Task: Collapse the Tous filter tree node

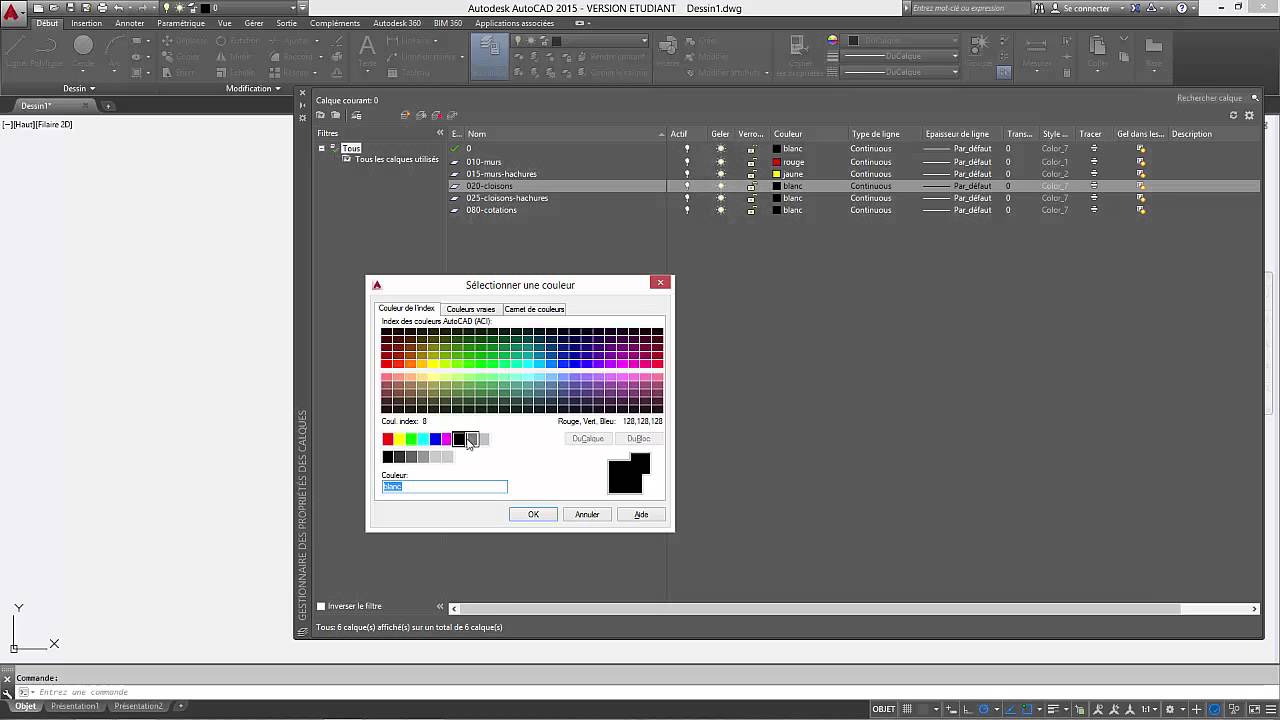Action: coord(321,148)
